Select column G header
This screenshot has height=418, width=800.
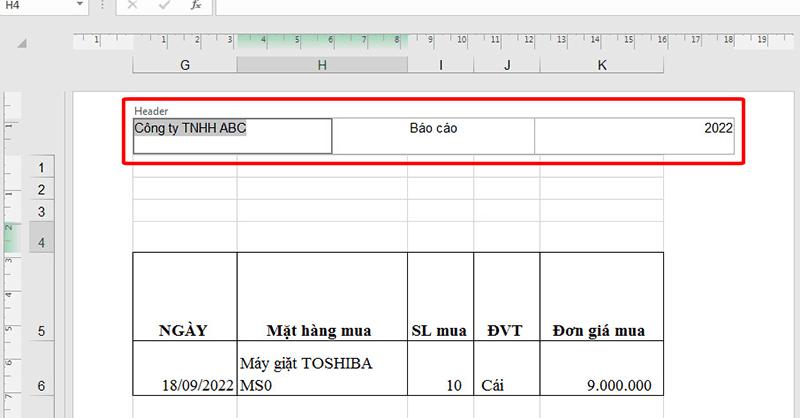[x=185, y=65]
